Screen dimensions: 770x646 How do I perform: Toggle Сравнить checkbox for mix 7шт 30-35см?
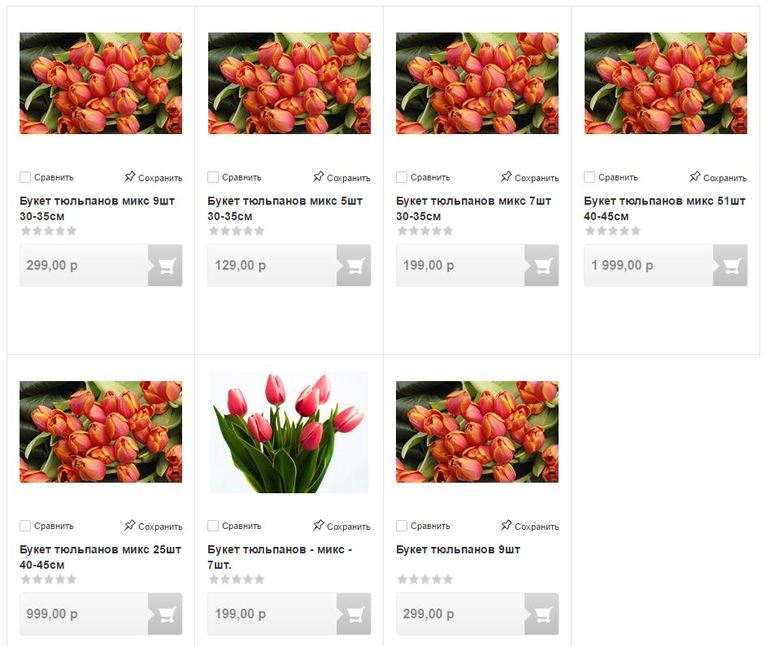401,177
